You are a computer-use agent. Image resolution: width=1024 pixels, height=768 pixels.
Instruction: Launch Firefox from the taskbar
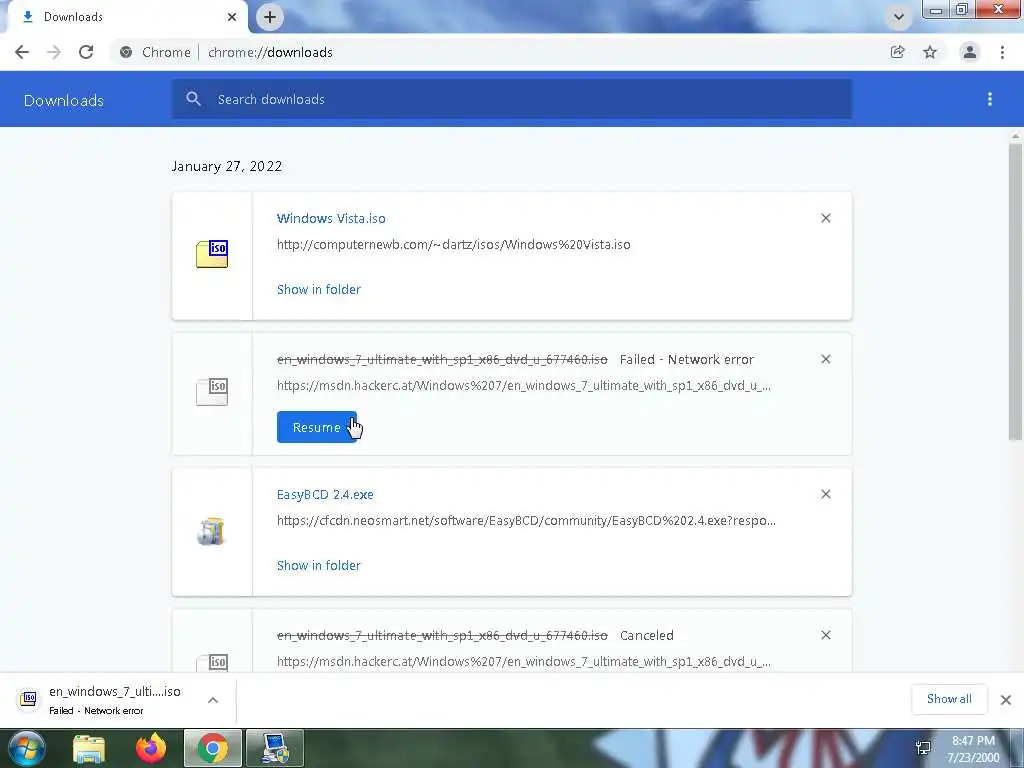click(x=151, y=749)
